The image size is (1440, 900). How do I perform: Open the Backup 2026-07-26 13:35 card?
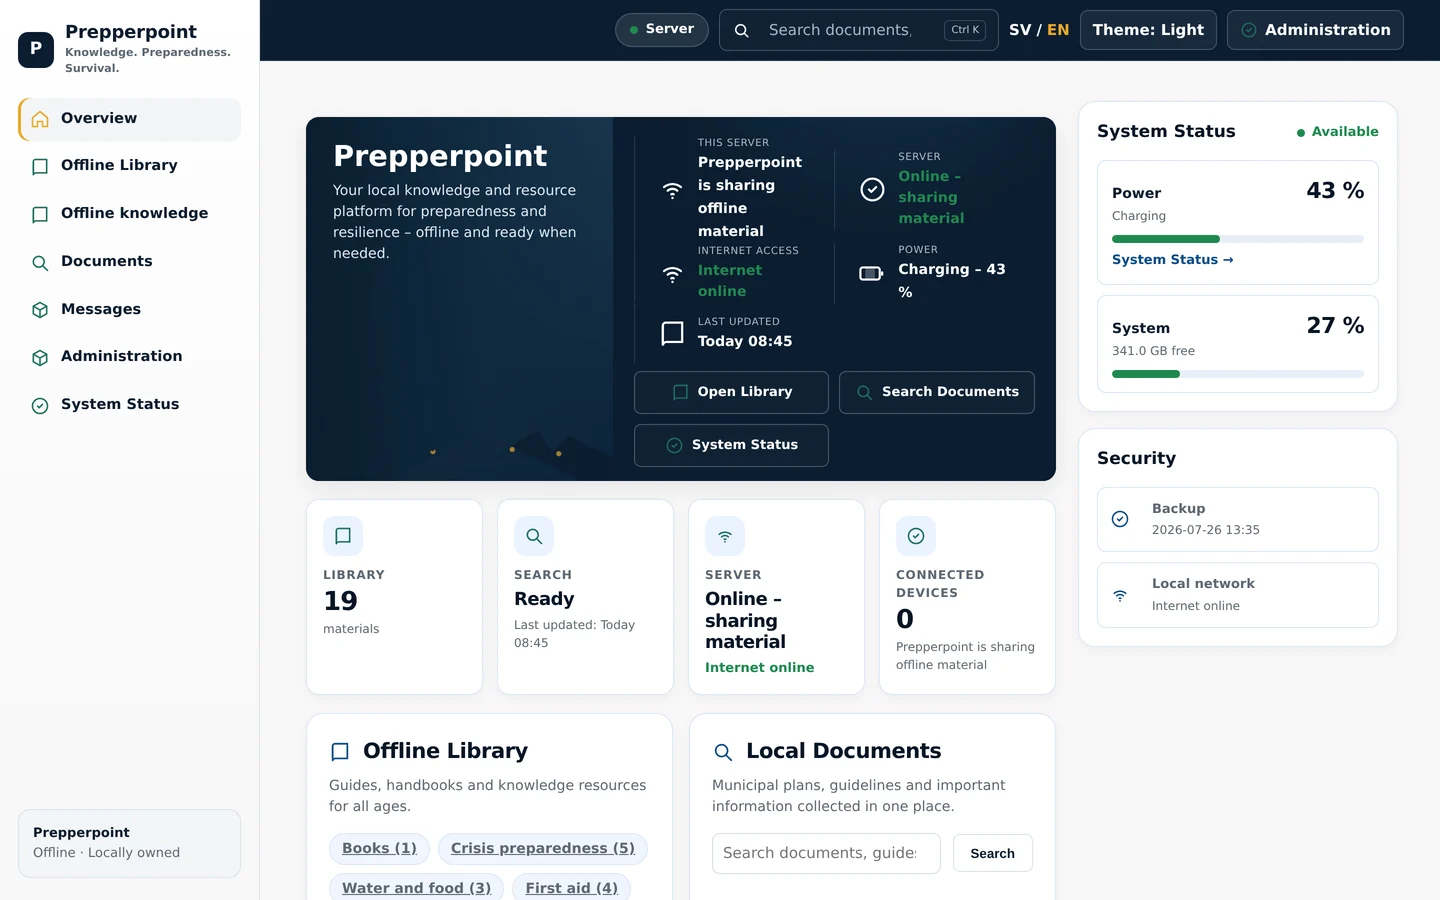click(1238, 519)
